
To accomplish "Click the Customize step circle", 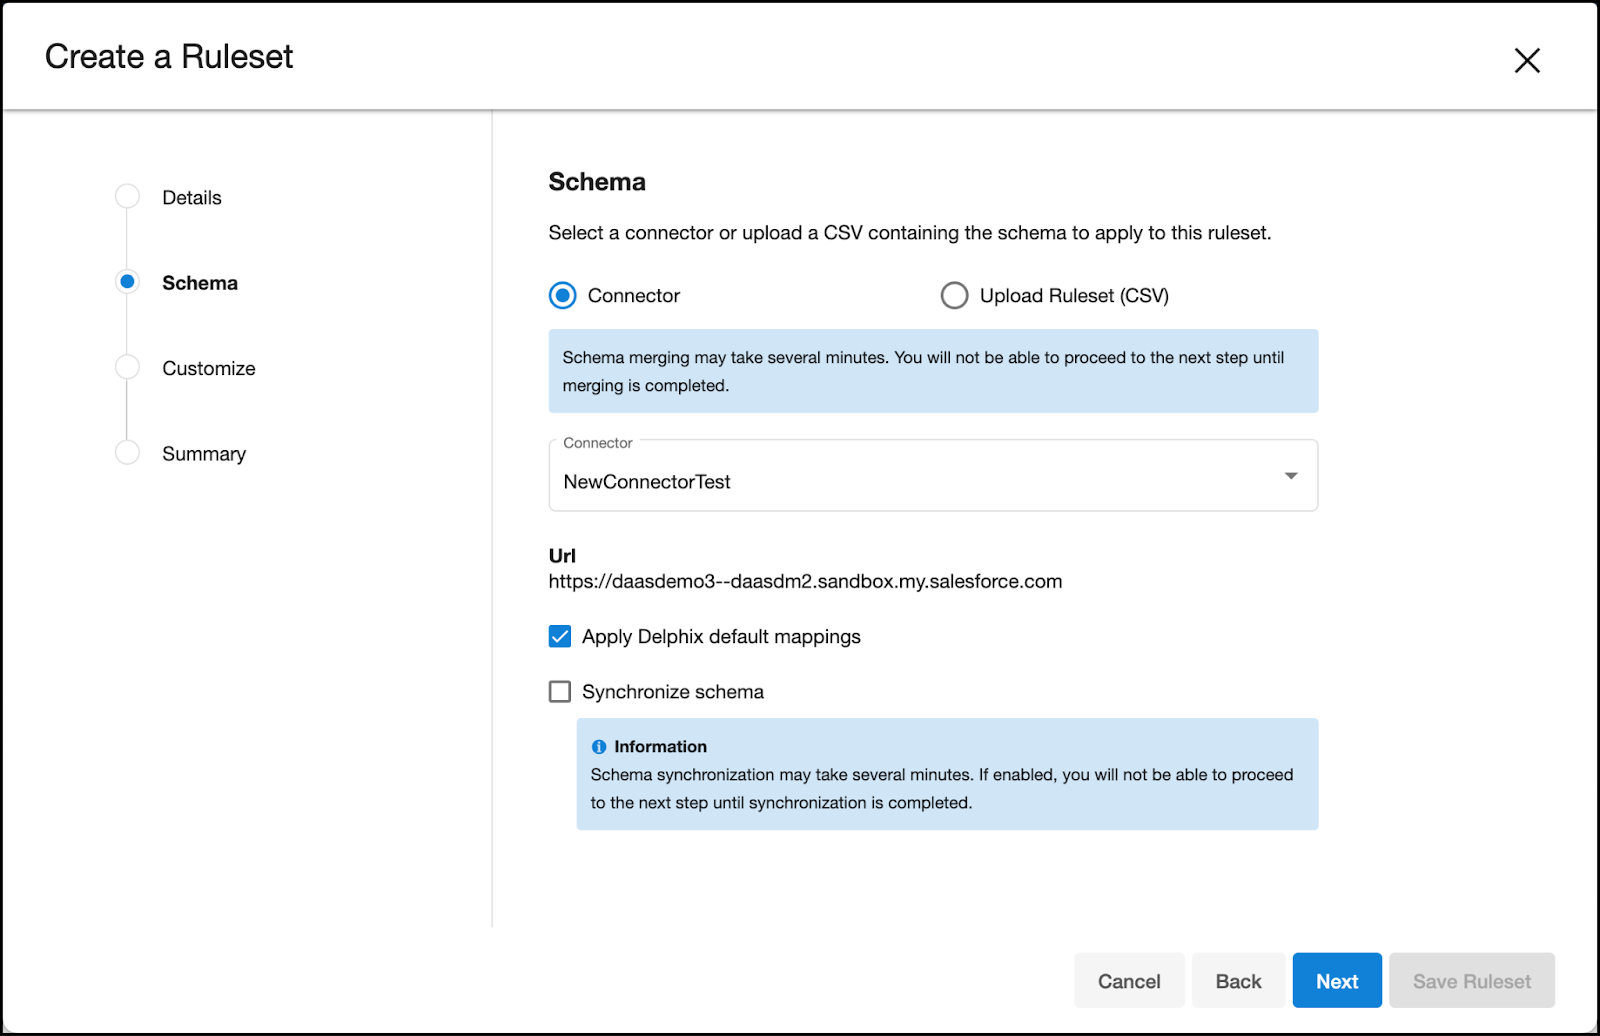I will (126, 367).
